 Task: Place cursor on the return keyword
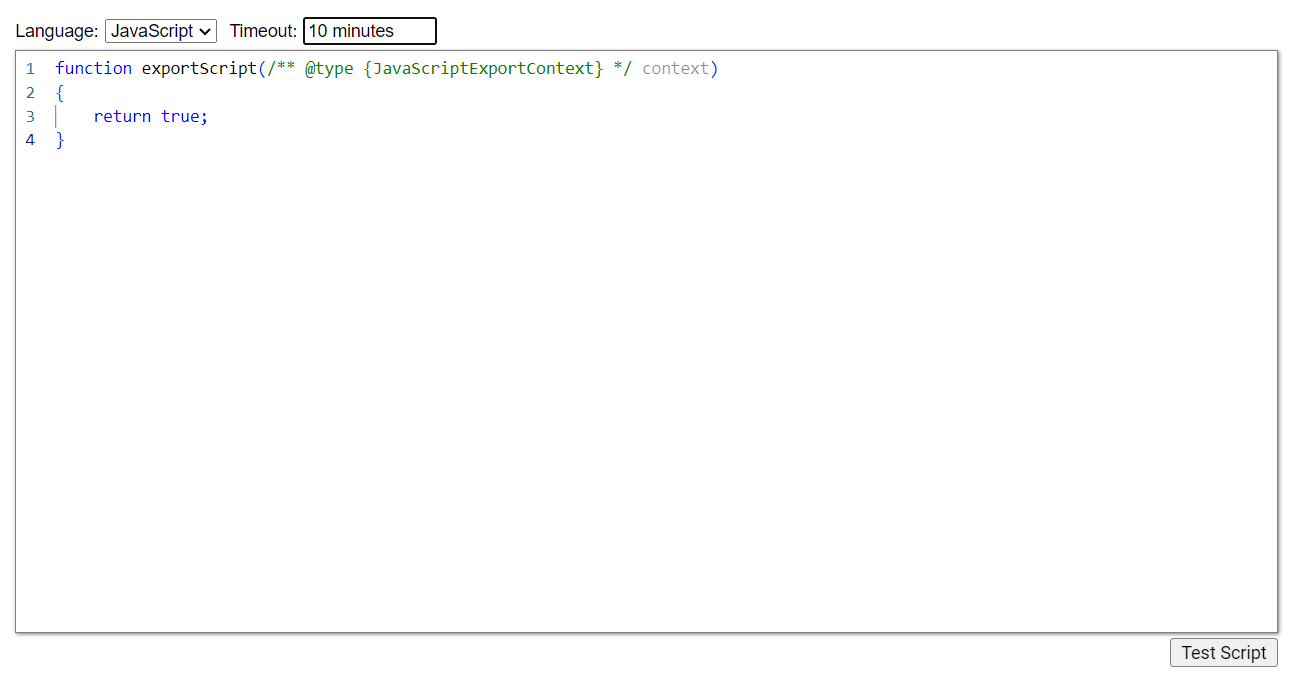click(x=122, y=117)
